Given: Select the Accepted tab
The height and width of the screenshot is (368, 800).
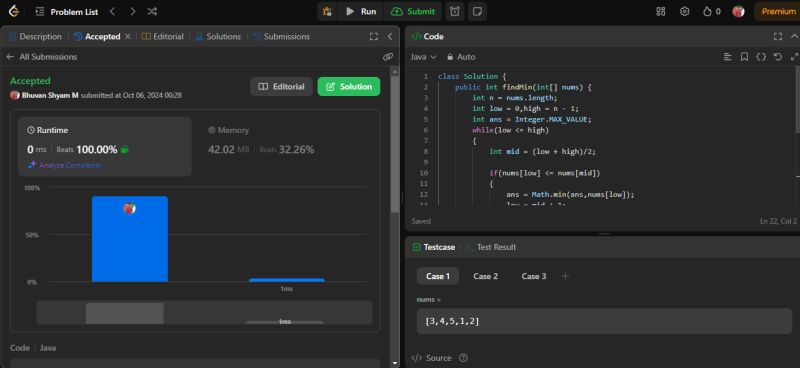Looking at the screenshot, I should coord(97,37).
